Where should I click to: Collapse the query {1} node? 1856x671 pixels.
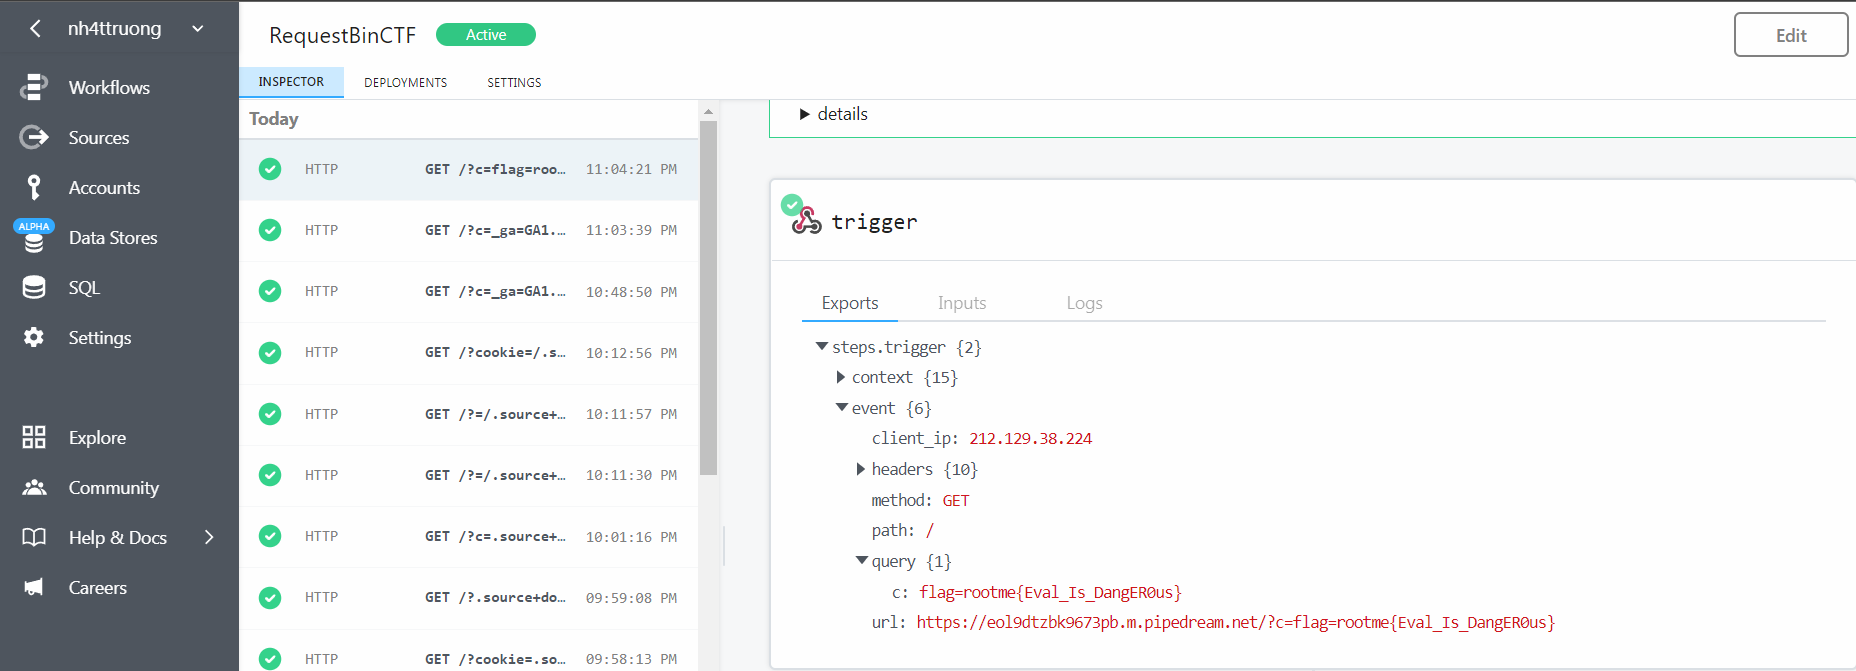coord(861,560)
